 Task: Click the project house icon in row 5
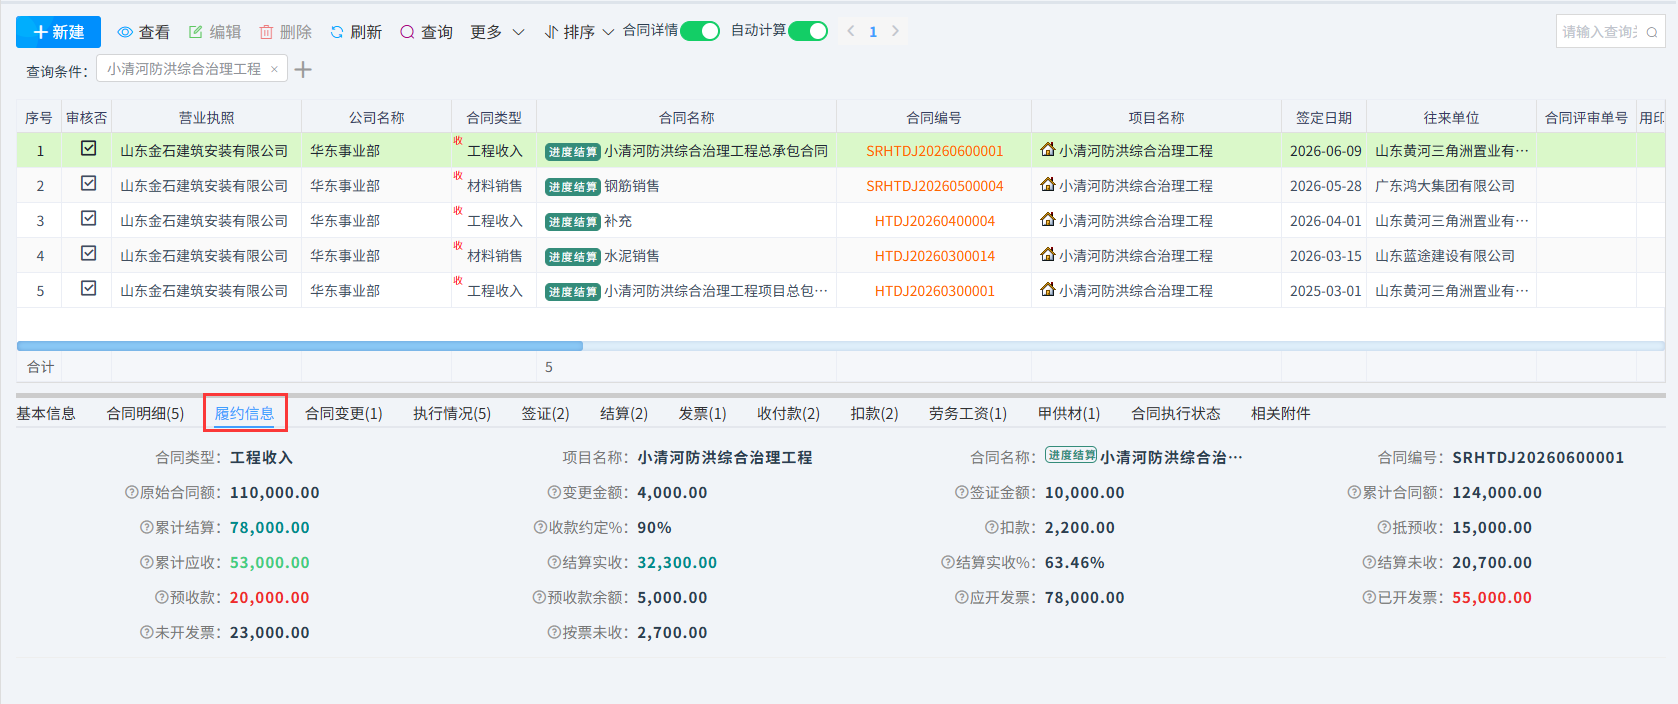tap(1048, 289)
